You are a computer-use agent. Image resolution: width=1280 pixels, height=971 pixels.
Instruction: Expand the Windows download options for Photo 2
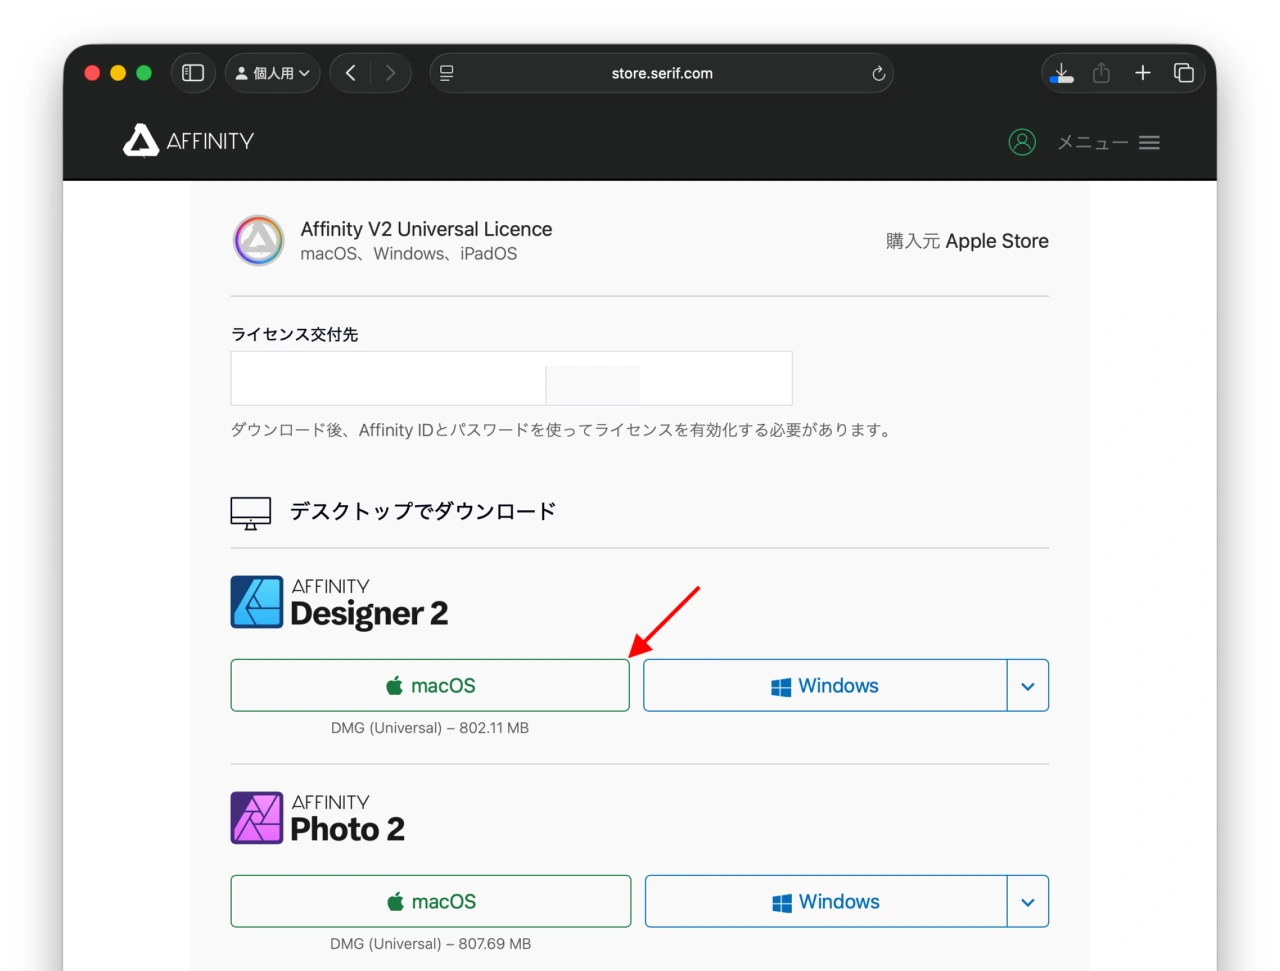pos(1027,901)
